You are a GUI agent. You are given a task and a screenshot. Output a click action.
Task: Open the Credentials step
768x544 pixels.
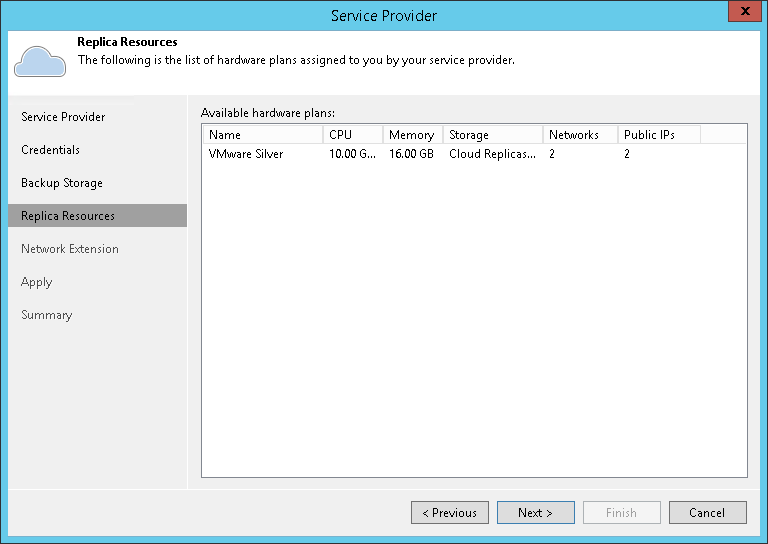pyautogui.click(x=50, y=150)
